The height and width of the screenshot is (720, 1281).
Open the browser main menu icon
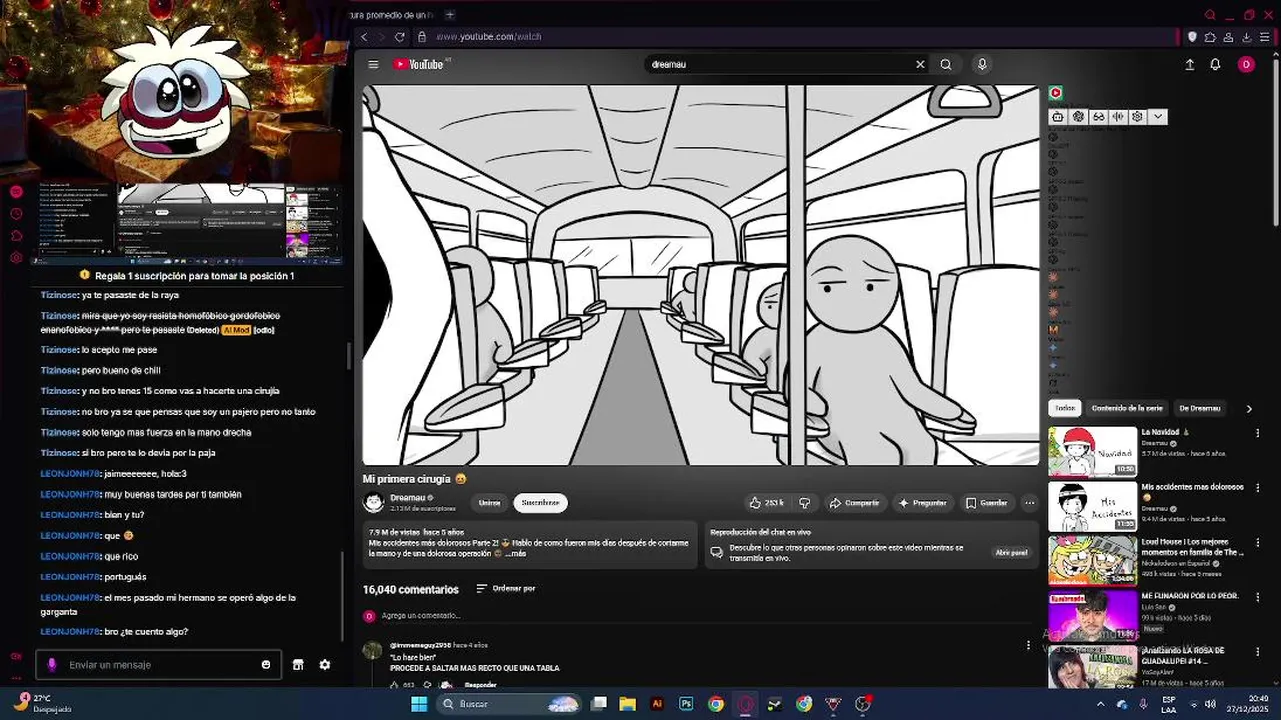pos(1264,37)
